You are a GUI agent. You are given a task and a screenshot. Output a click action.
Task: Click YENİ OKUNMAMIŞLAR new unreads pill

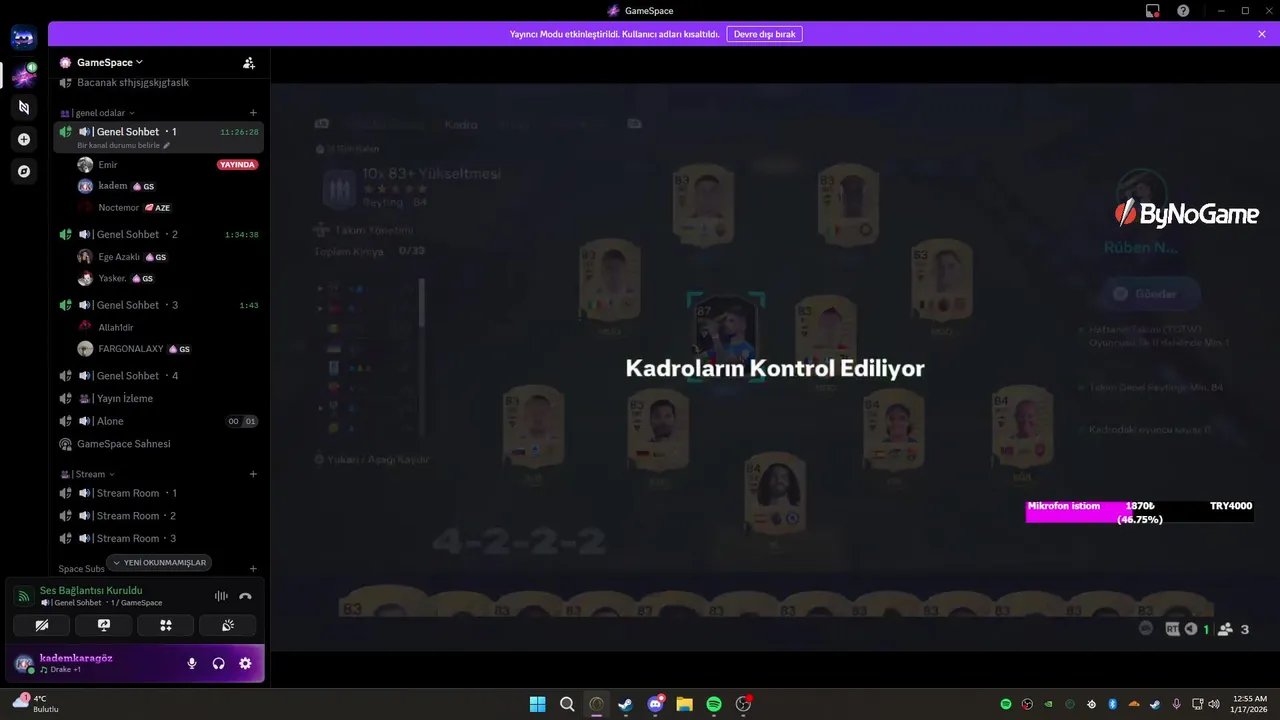pos(159,563)
